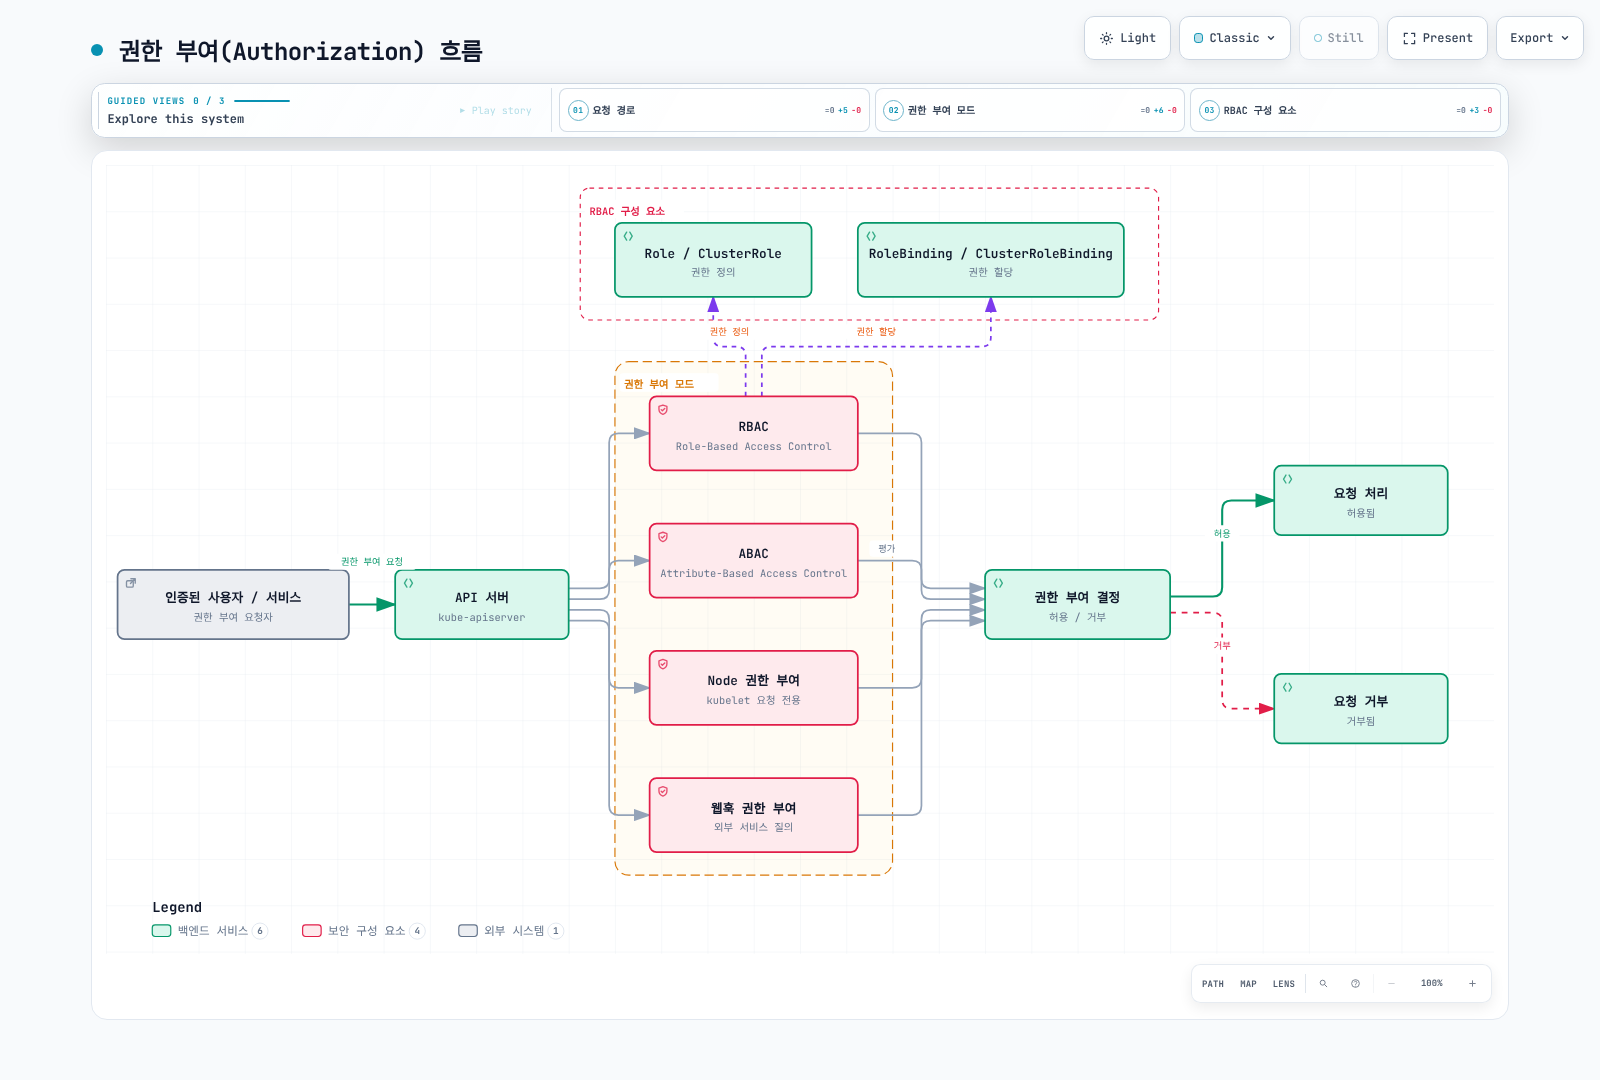Select guided view 02 권한 부여 모드
Image resolution: width=1600 pixels, height=1080 pixels.
[x=1030, y=110]
